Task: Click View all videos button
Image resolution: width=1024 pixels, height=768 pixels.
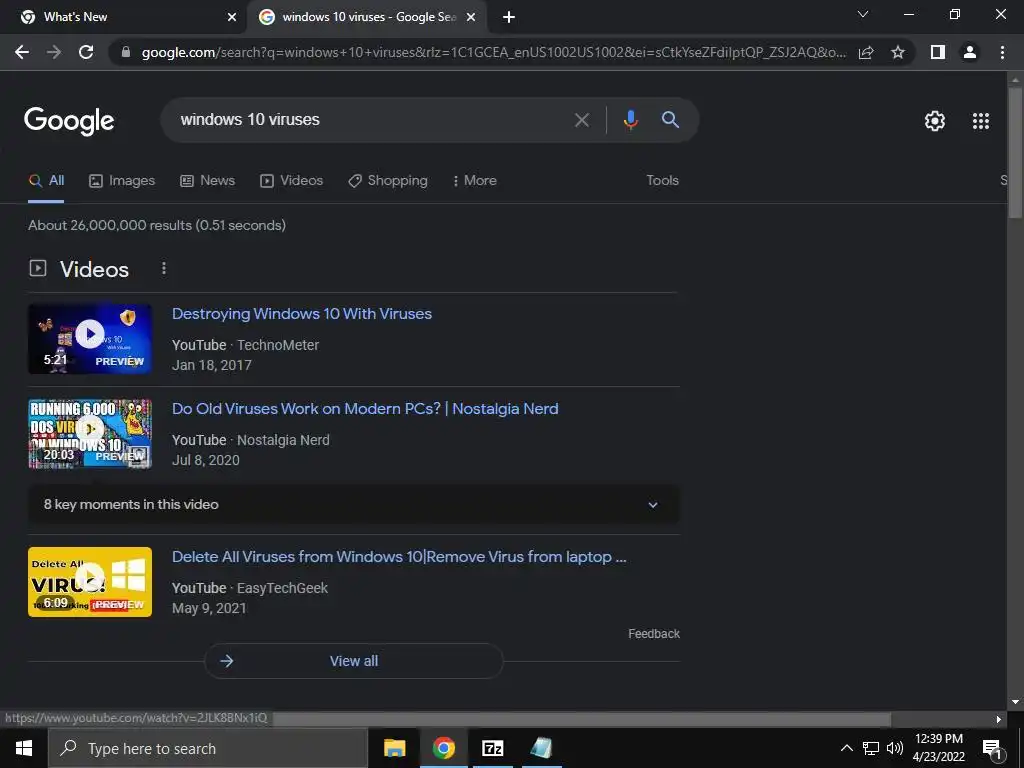Action: pos(353,661)
